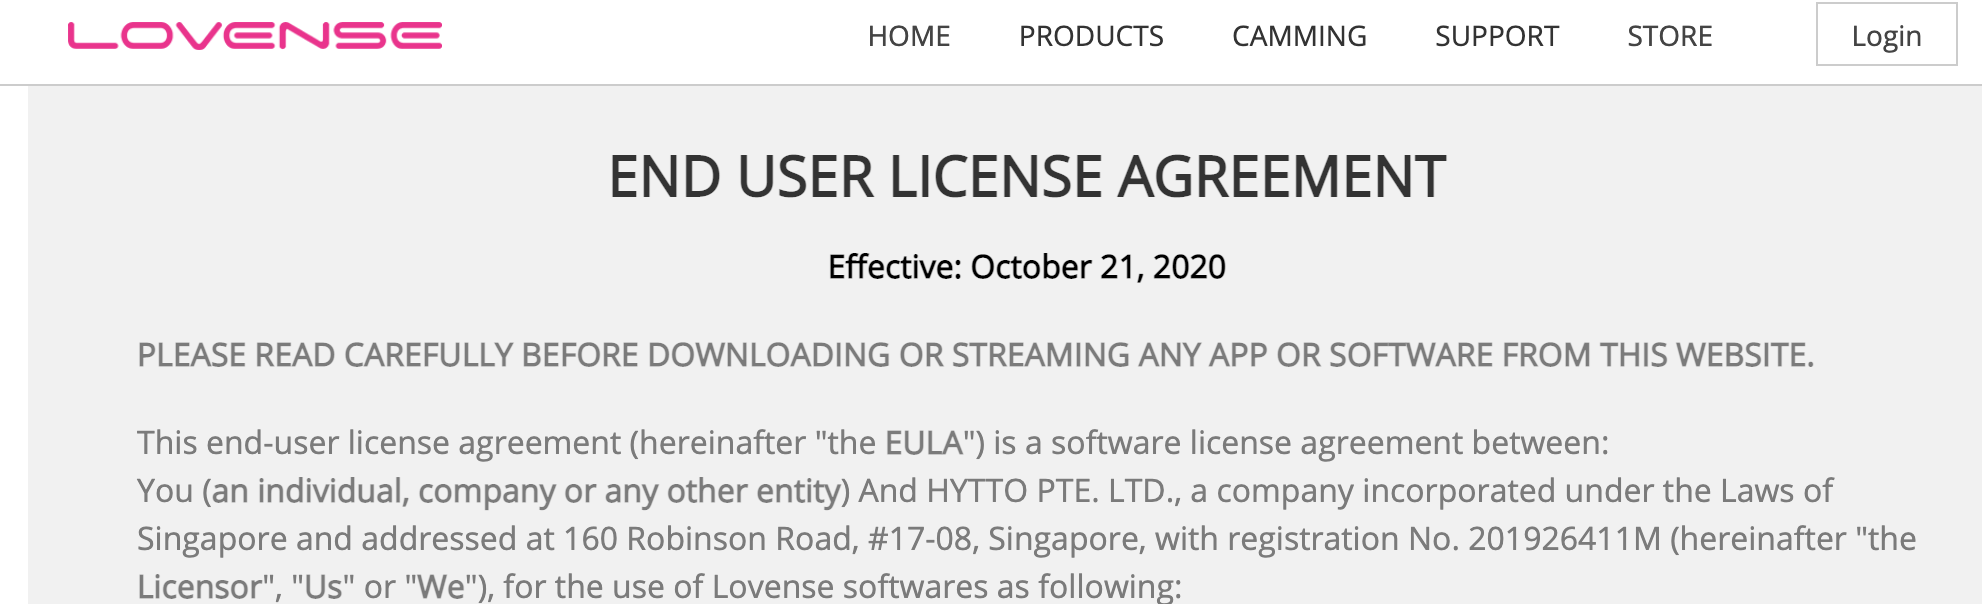
Task: Click the line mentioning HYTTO PTE. LTD.
Action: (985, 491)
